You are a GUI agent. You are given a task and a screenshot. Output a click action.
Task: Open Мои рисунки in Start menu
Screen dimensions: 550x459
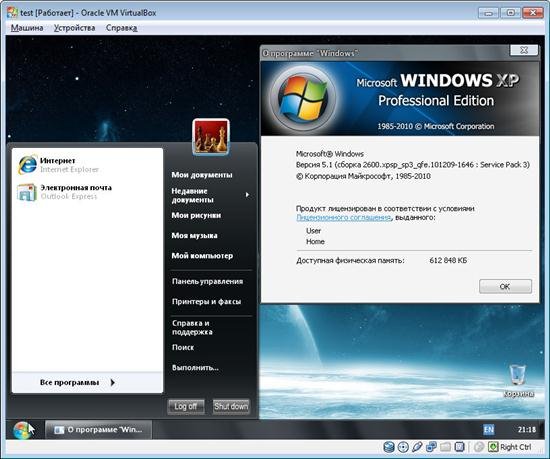point(196,215)
